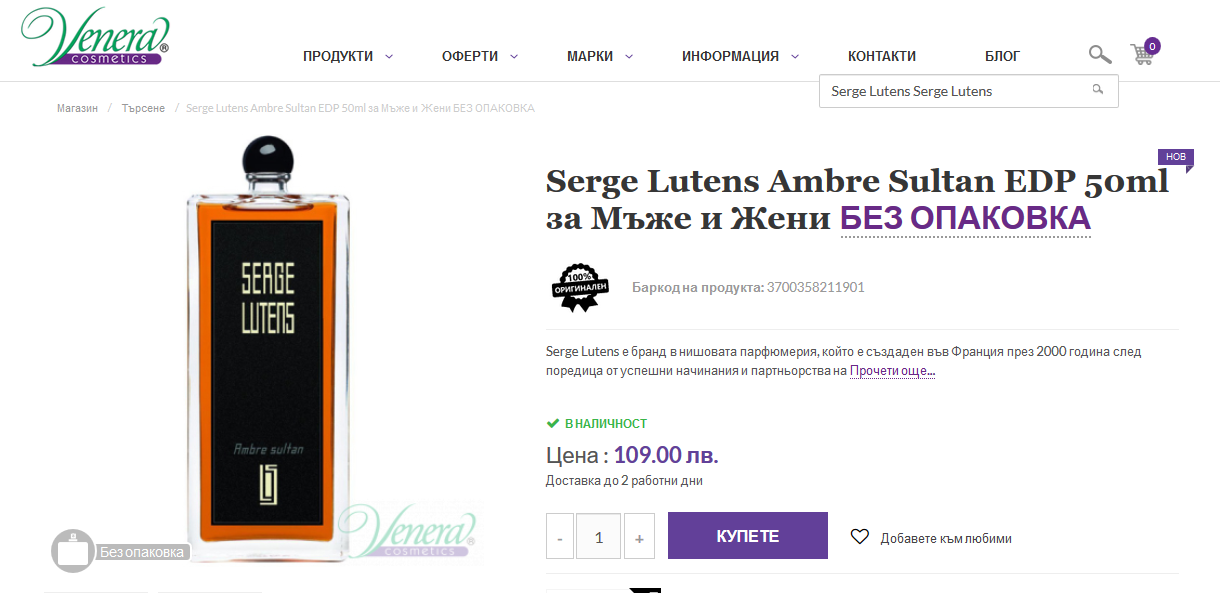1220x593 pixels.
Task: Click the Прочети още link
Action: tap(892, 371)
